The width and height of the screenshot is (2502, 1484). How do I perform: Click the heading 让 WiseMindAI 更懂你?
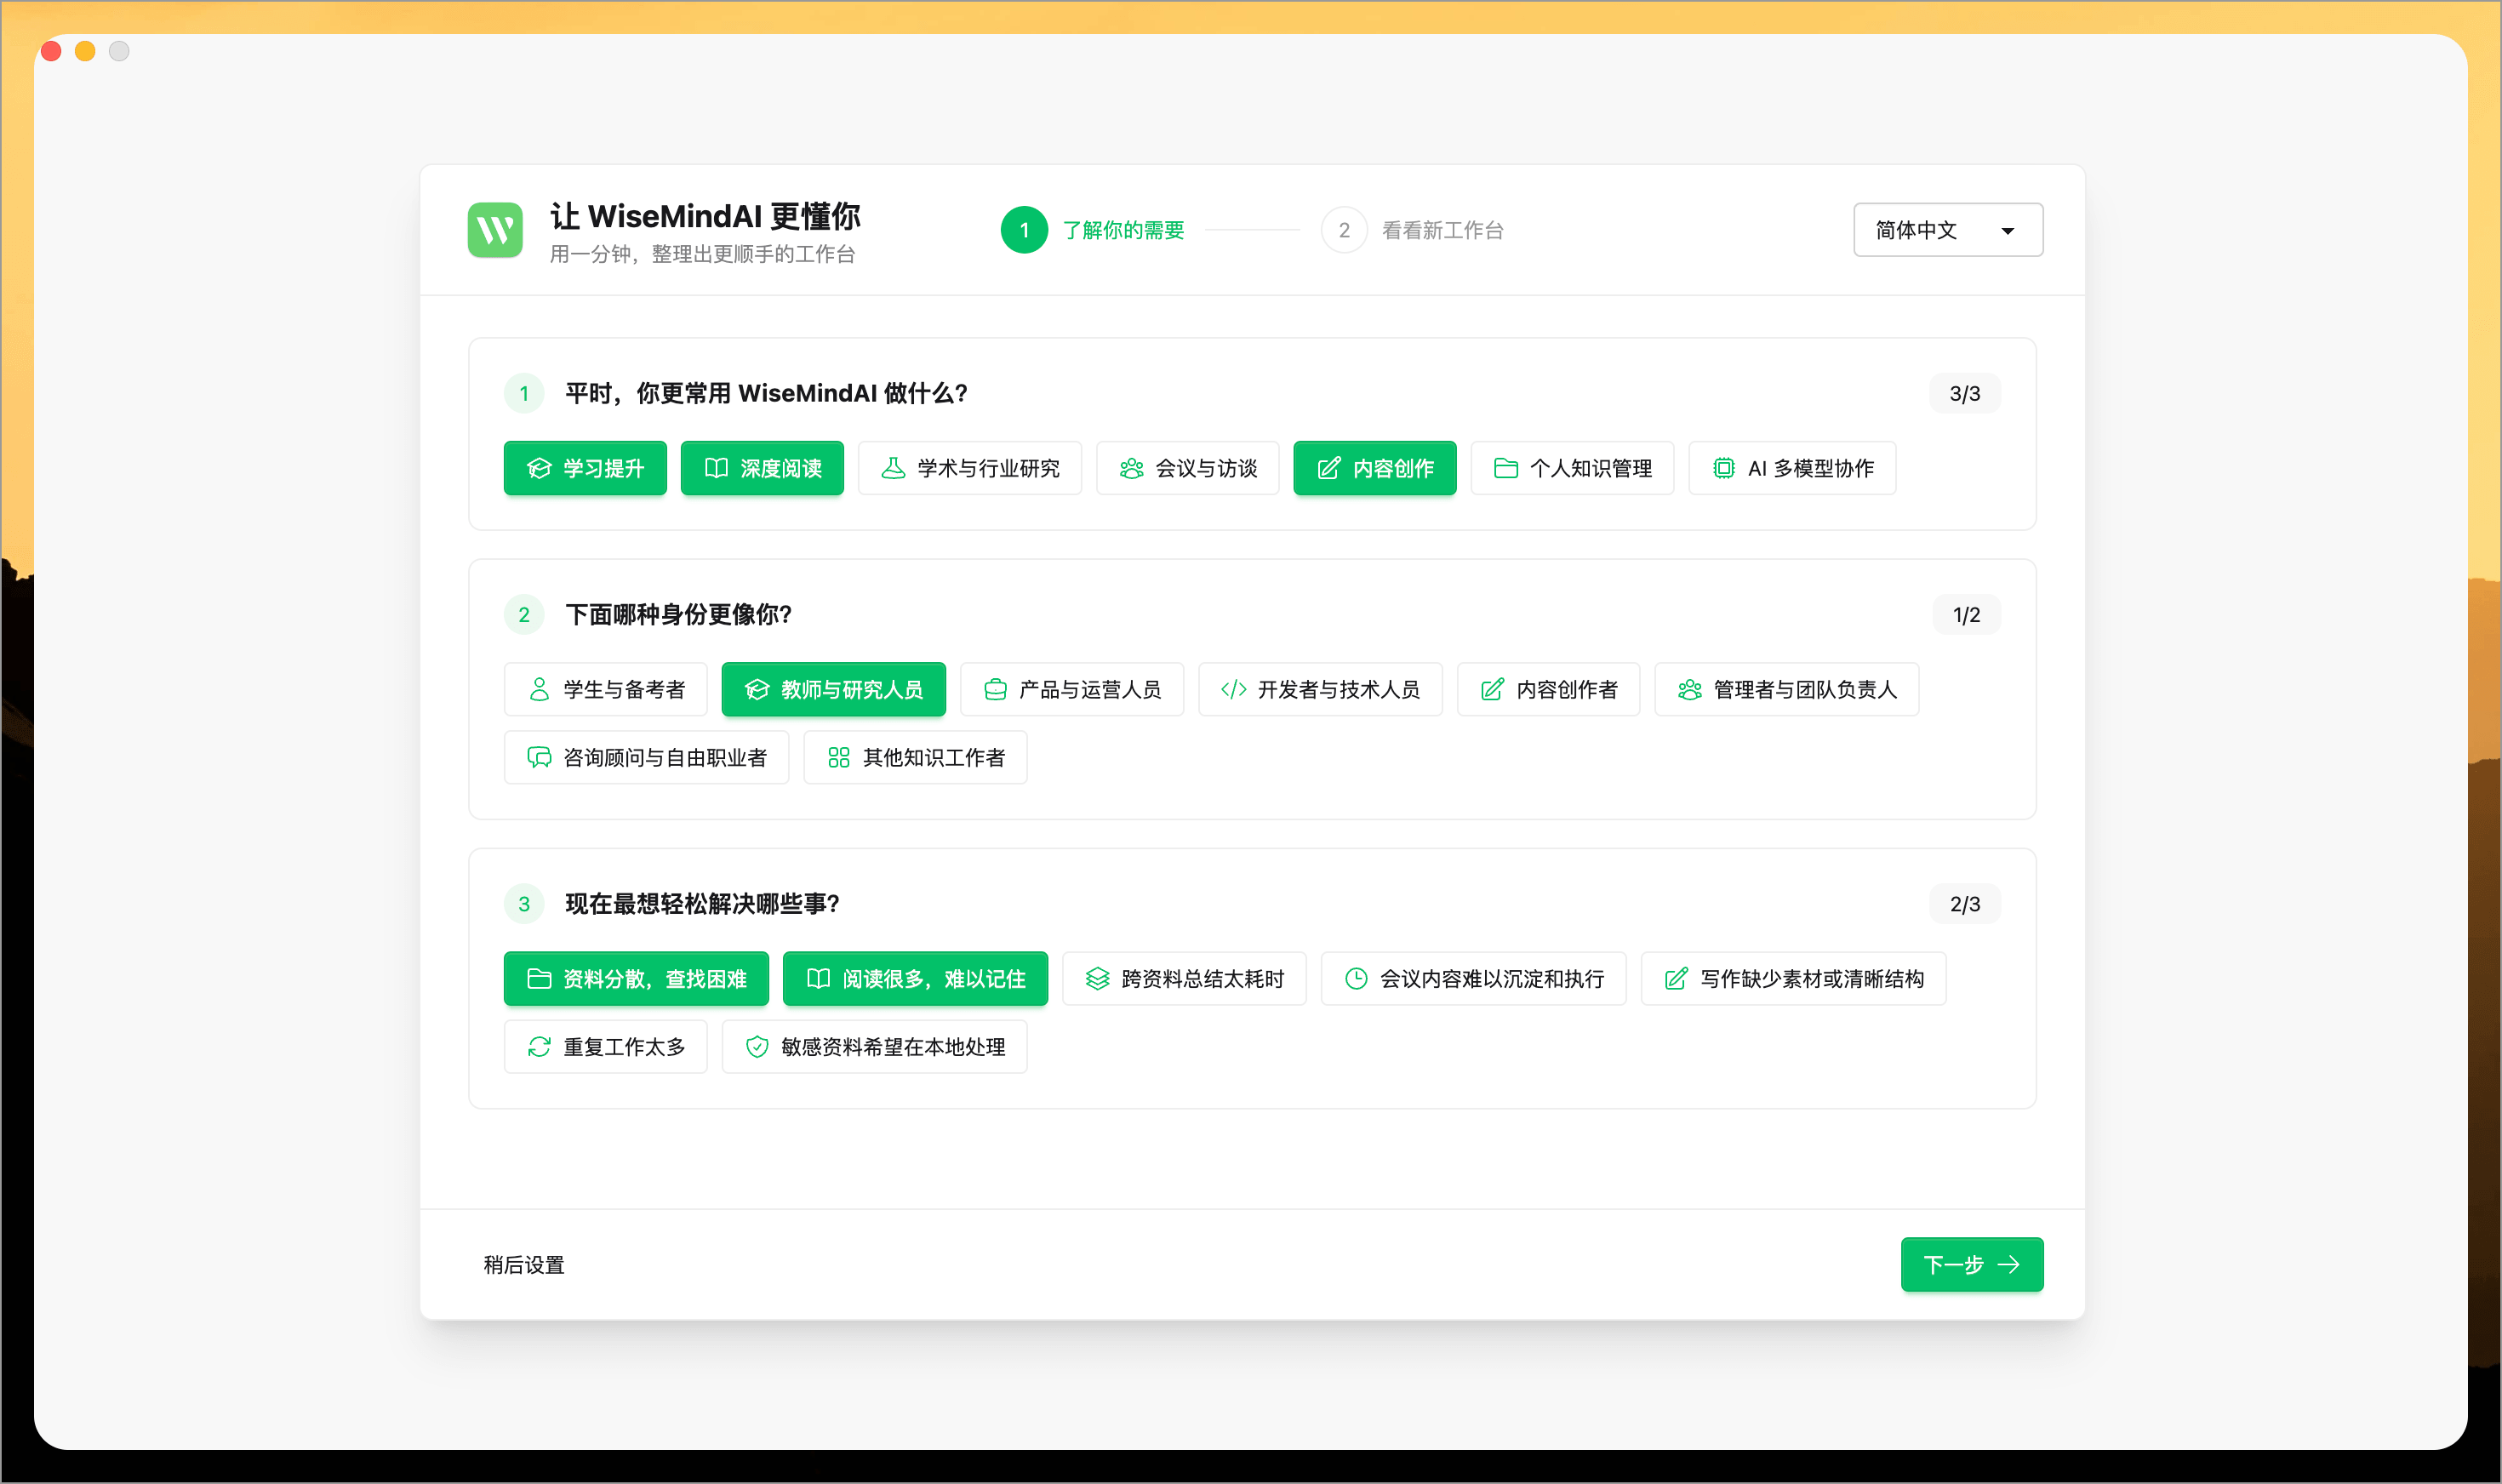click(x=705, y=216)
